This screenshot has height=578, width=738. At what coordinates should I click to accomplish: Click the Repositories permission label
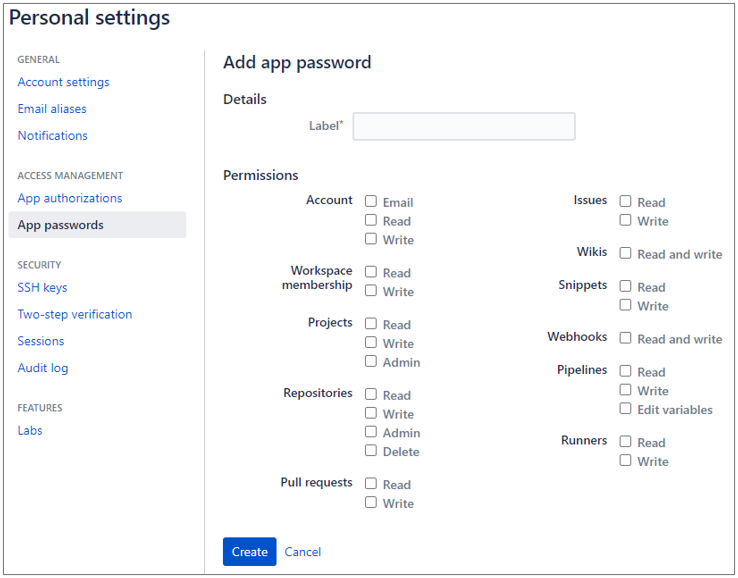coord(318,393)
